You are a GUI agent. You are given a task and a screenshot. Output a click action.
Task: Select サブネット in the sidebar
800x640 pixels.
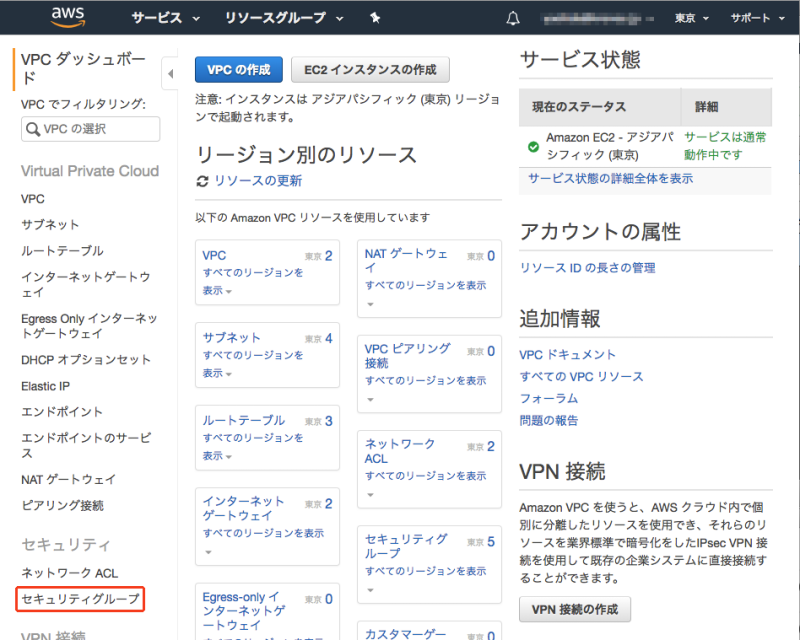pyautogui.click(x=50, y=225)
